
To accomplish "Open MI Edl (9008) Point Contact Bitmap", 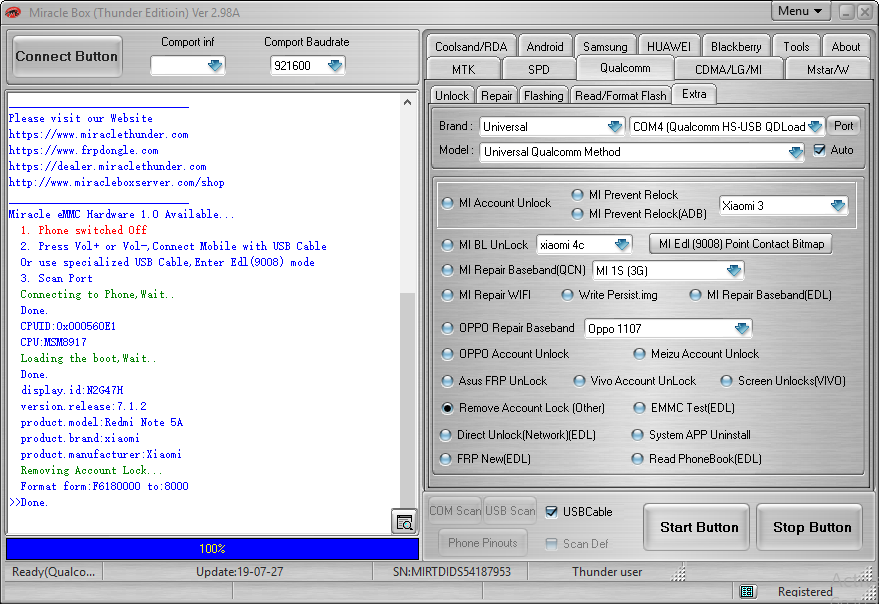I will click(x=741, y=244).
